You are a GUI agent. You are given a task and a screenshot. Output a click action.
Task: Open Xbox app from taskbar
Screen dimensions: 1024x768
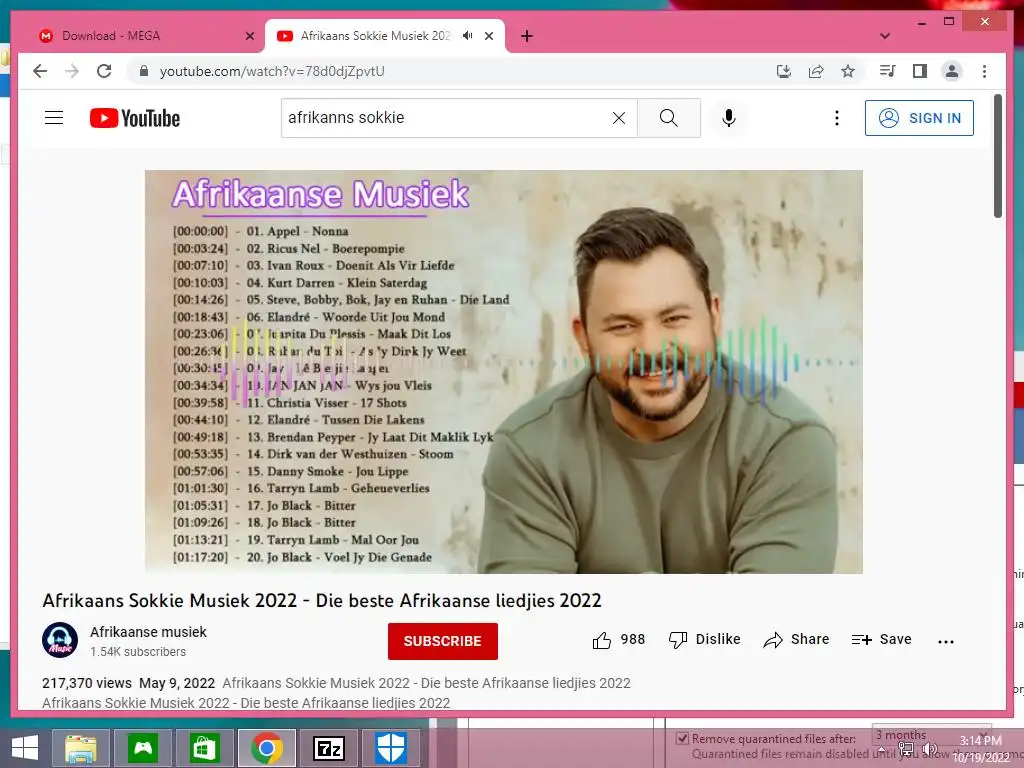[x=142, y=748]
